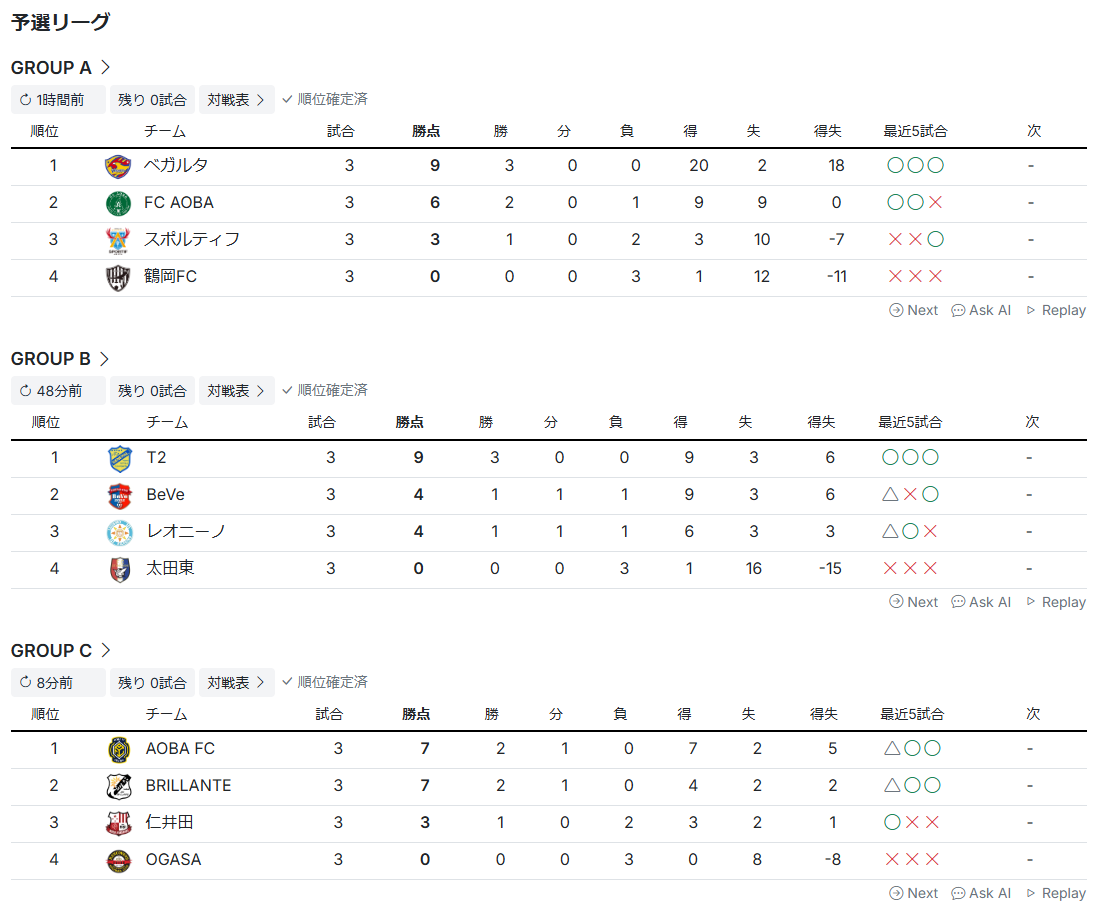The image size is (1108, 924).
Task: Click the レオニーノ team logo
Action: point(120,532)
